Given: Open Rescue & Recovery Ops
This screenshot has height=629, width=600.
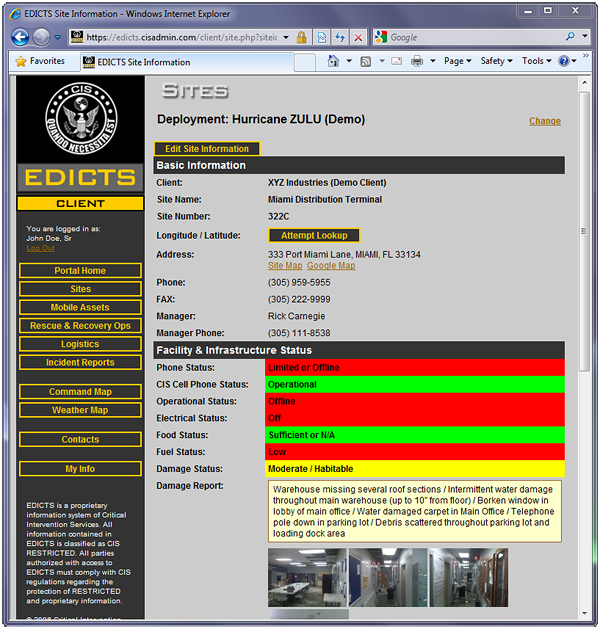Looking at the screenshot, I should (80, 326).
